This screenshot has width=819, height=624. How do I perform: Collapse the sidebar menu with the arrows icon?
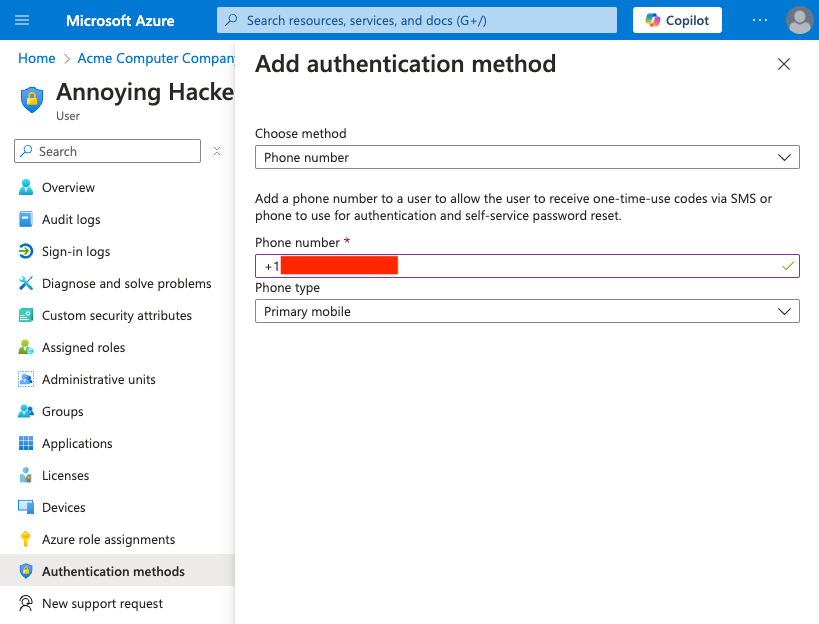tap(217, 151)
